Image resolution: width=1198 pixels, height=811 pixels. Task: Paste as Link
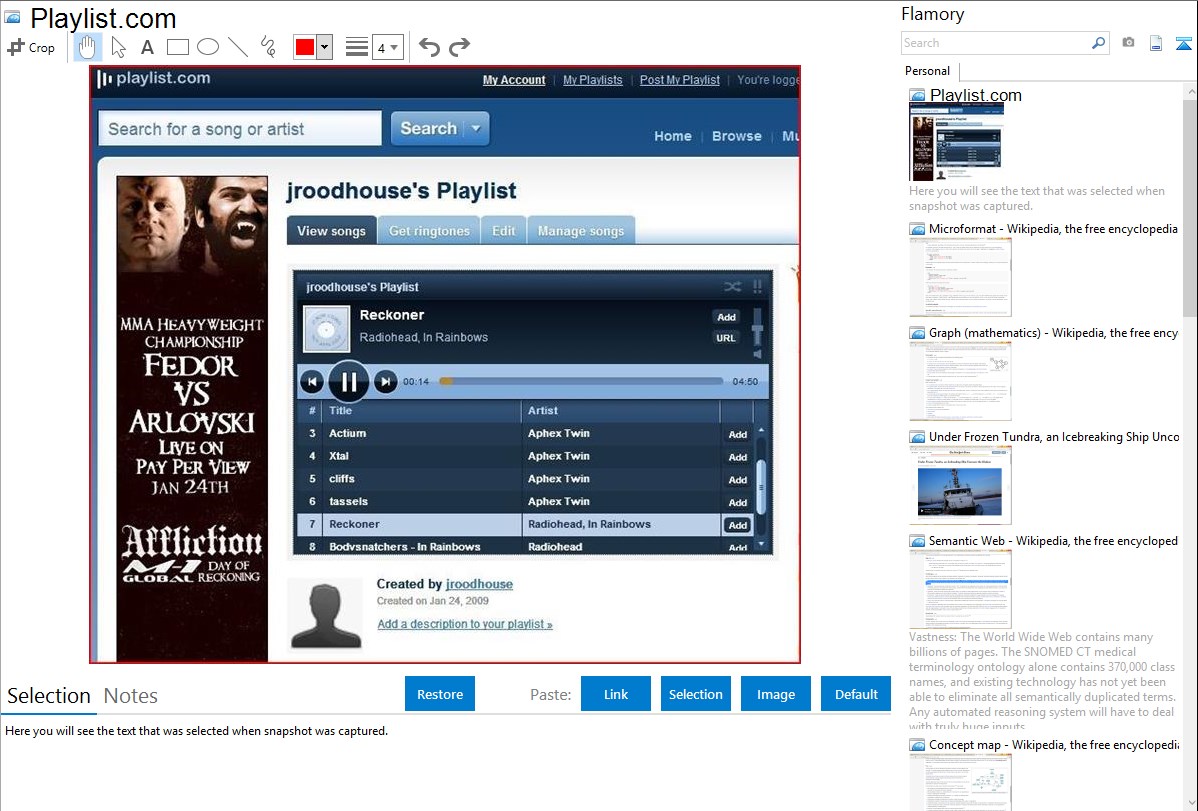(x=616, y=694)
